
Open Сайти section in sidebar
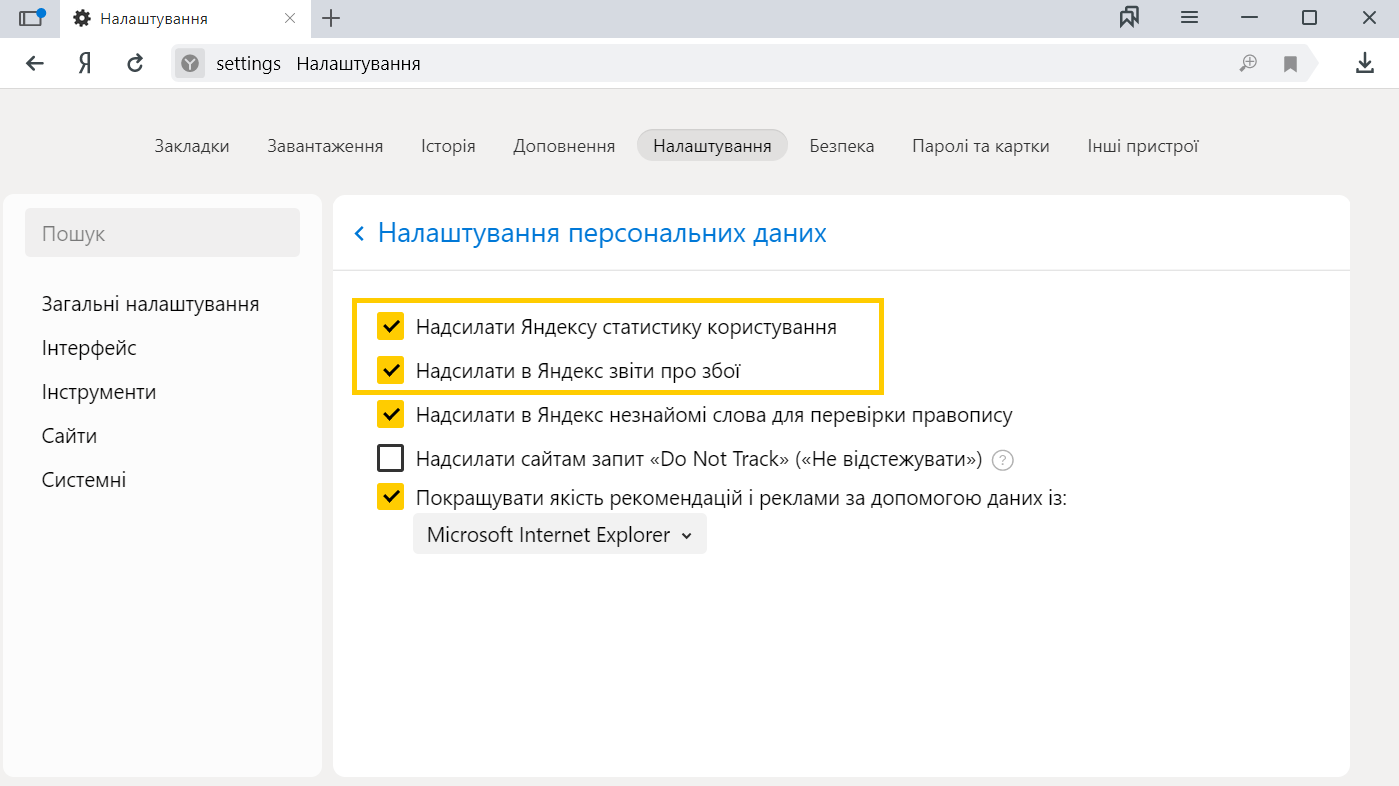[69, 436]
